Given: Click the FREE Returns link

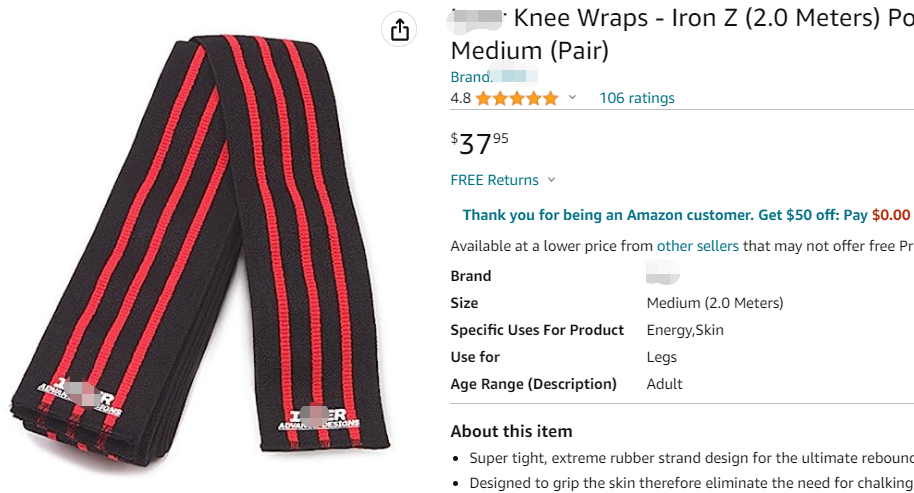Looking at the screenshot, I should point(494,180).
